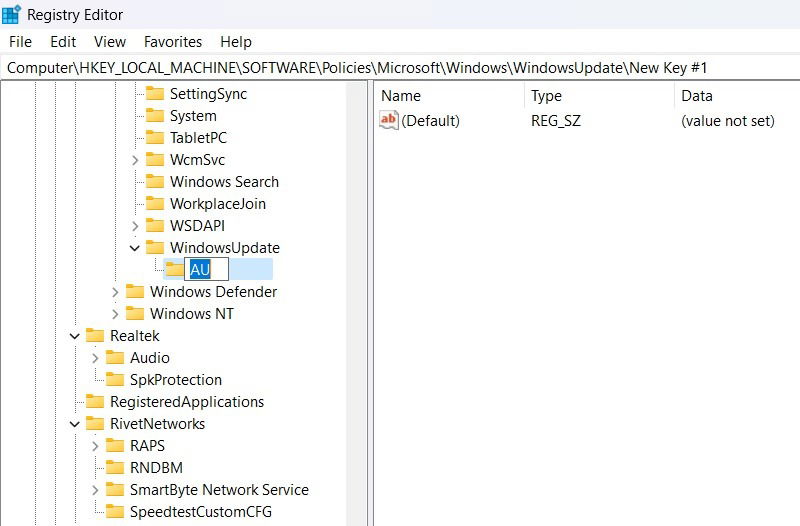Click the WorkplaceJoin folder icon
This screenshot has width=800, height=526.
(155, 203)
